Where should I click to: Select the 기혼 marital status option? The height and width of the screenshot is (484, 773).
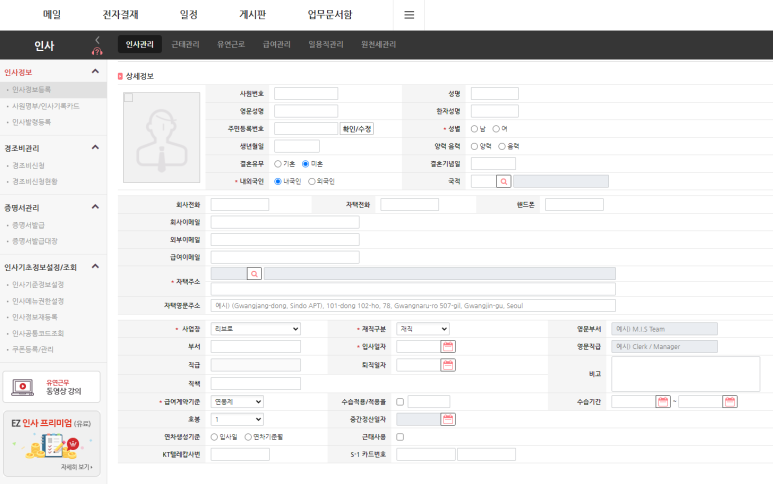(x=278, y=164)
